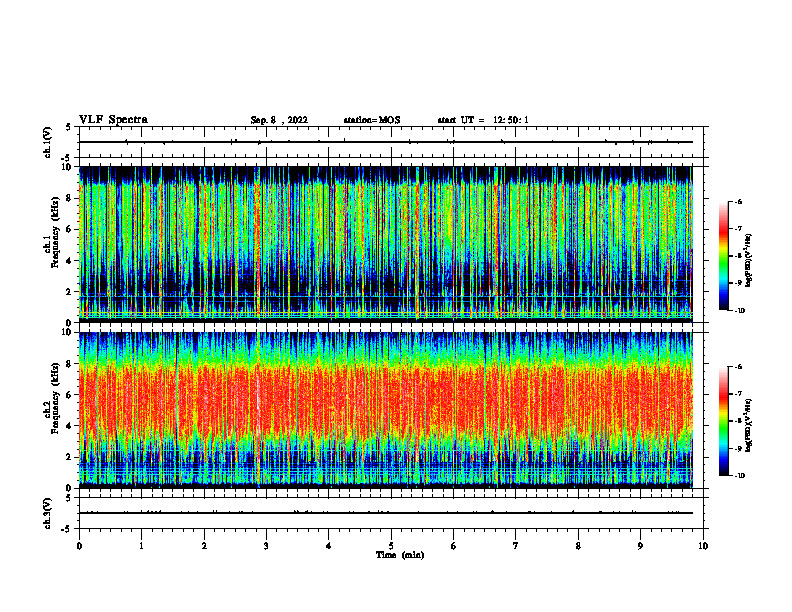Click the ch.2 spectrogram color bar
This screenshot has height=612, width=792.
click(x=723, y=421)
